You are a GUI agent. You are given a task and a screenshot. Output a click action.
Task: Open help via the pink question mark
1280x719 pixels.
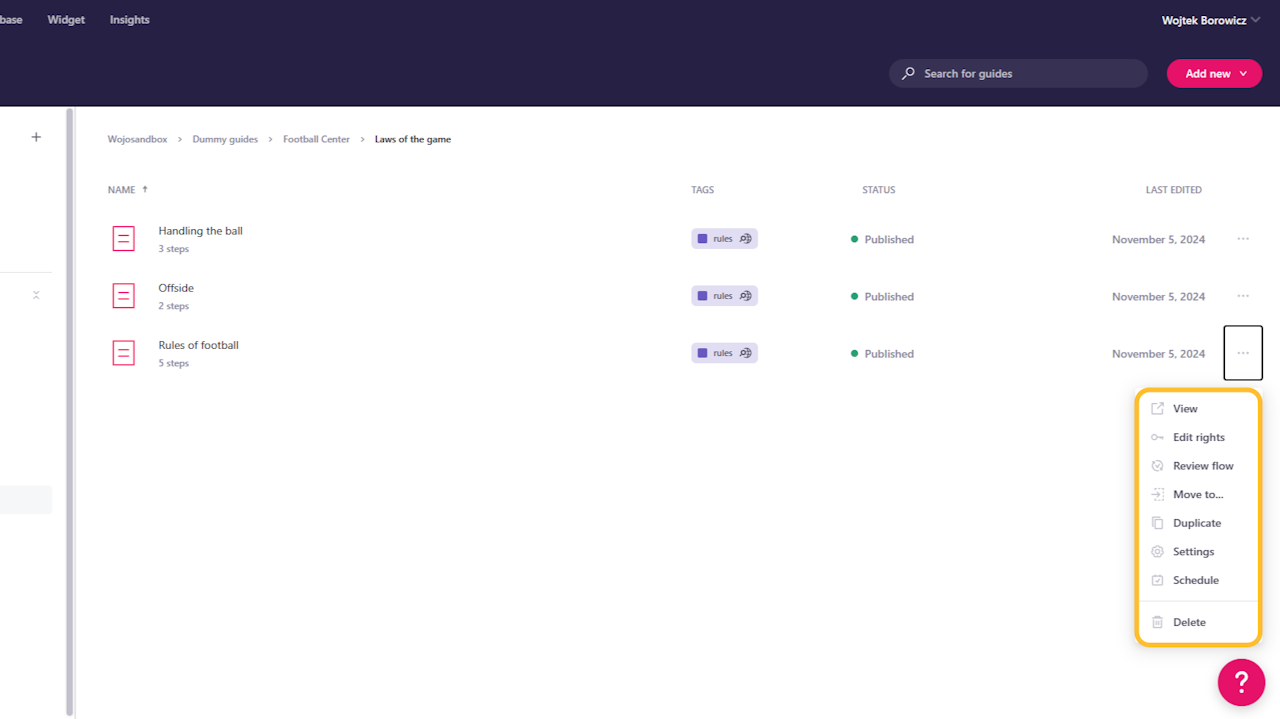[1241, 682]
